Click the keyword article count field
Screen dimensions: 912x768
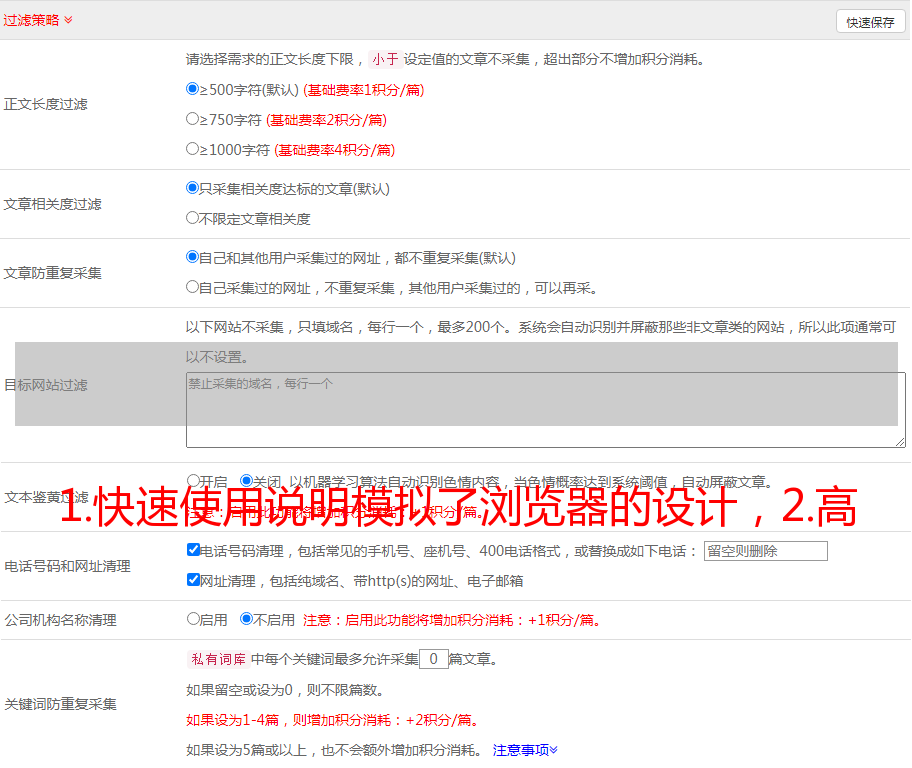(x=433, y=659)
